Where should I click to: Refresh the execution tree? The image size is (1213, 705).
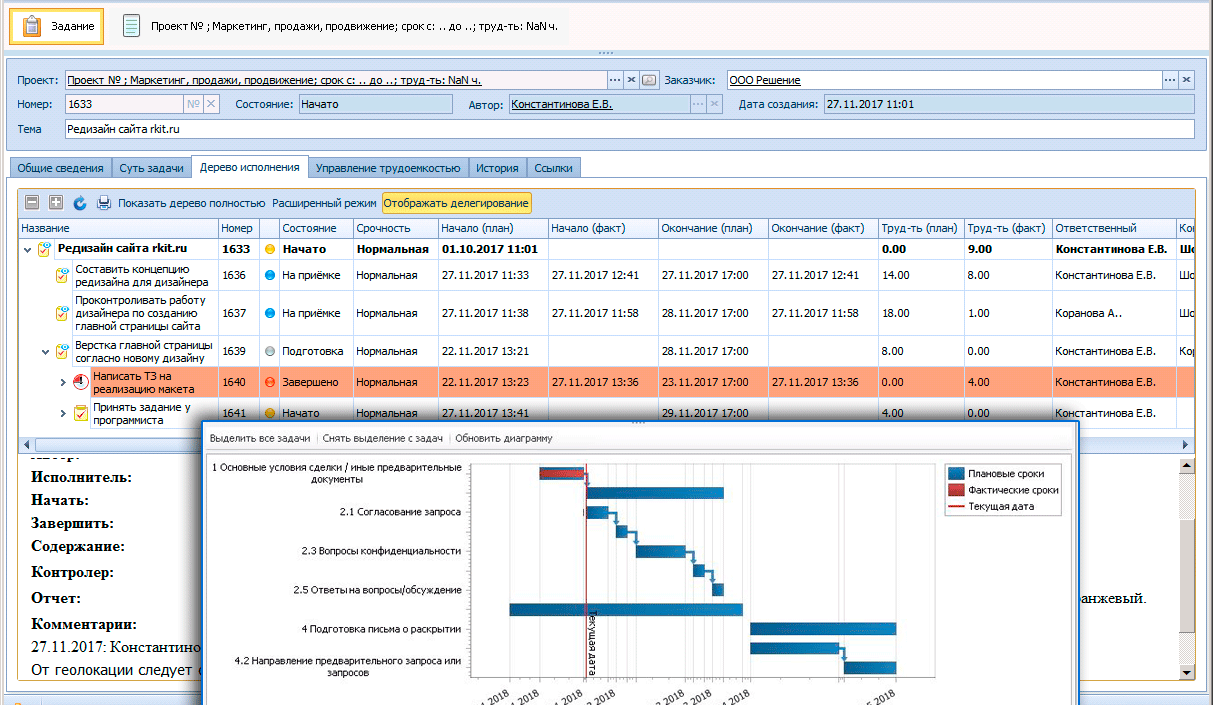[x=80, y=203]
